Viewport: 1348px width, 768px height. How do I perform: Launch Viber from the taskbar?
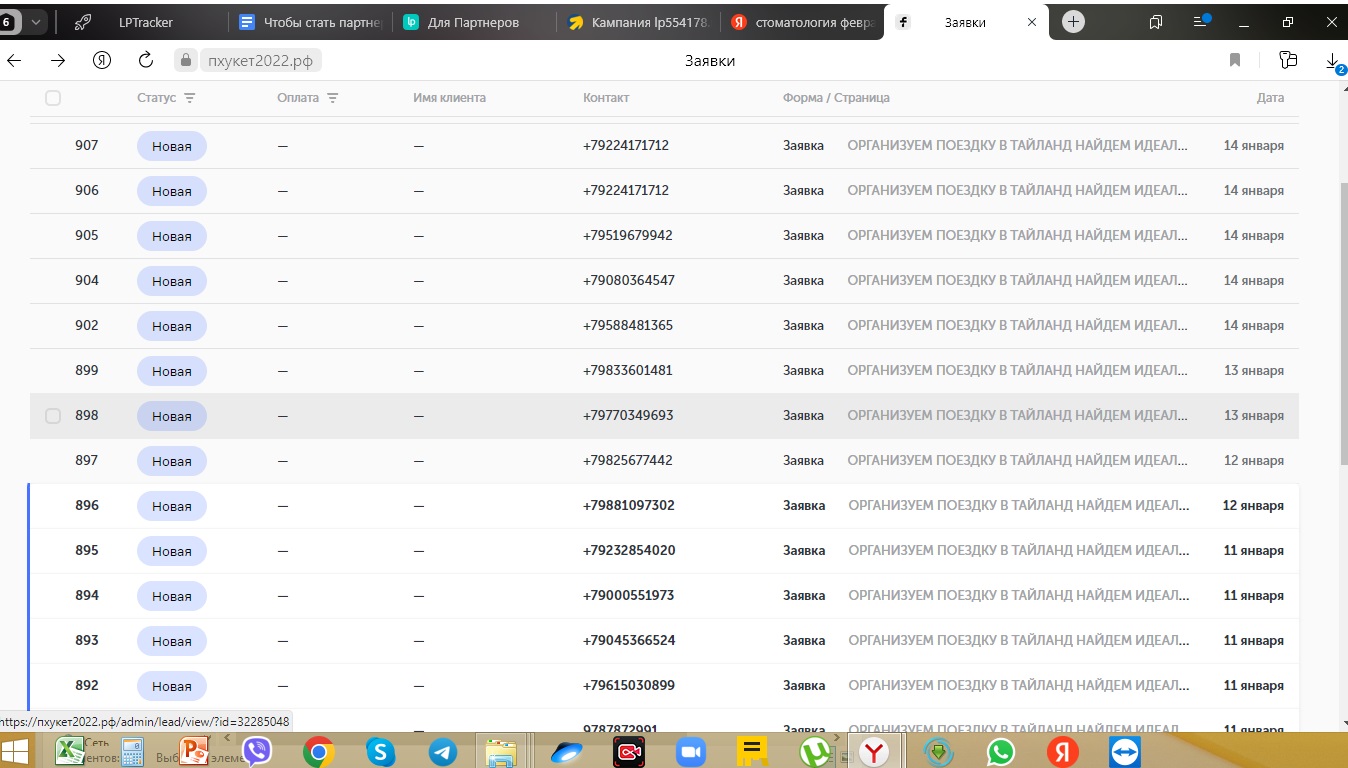[x=257, y=751]
